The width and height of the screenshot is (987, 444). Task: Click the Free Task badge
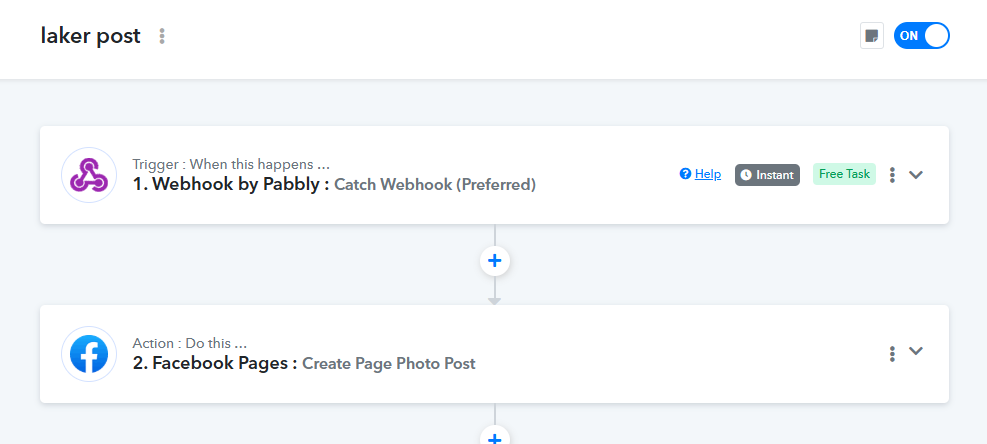point(845,174)
